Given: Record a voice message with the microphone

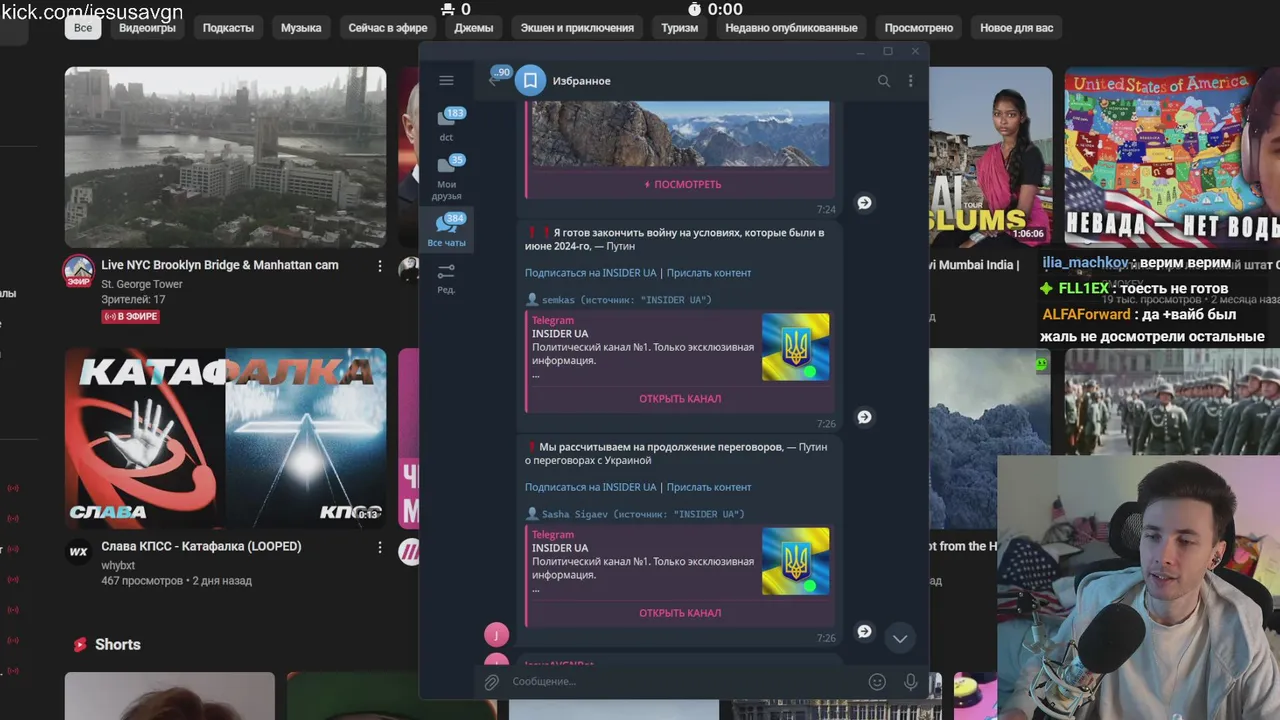Looking at the screenshot, I should [x=910, y=682].
